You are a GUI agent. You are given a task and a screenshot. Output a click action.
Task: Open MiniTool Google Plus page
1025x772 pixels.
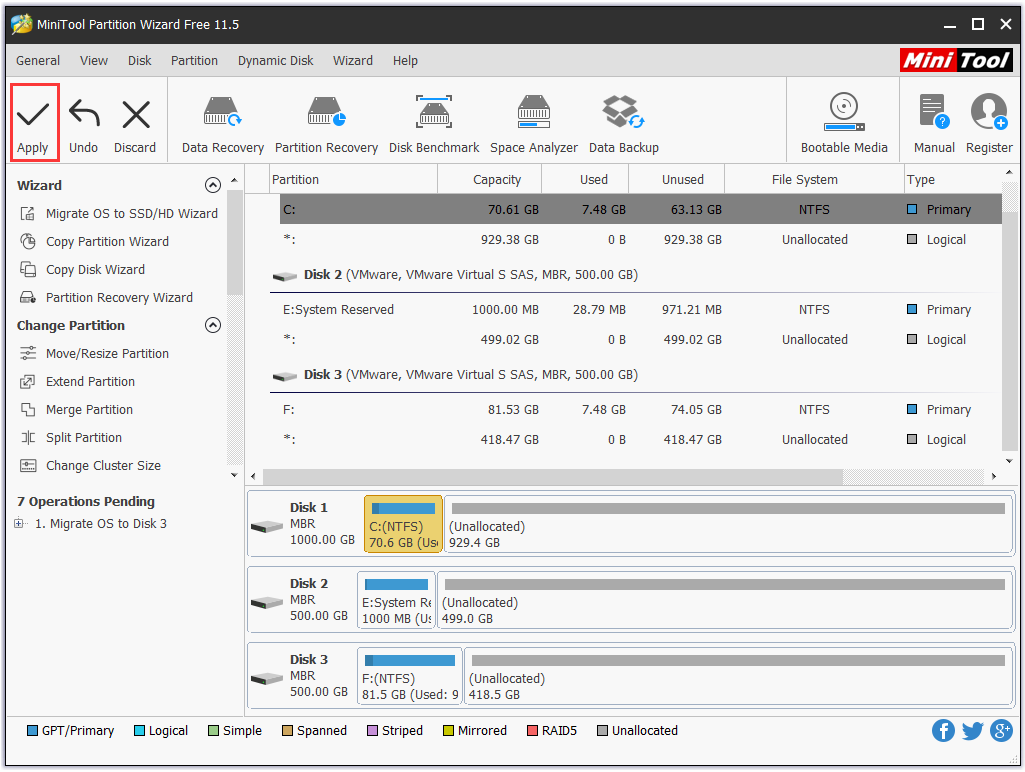[1001, 731]
